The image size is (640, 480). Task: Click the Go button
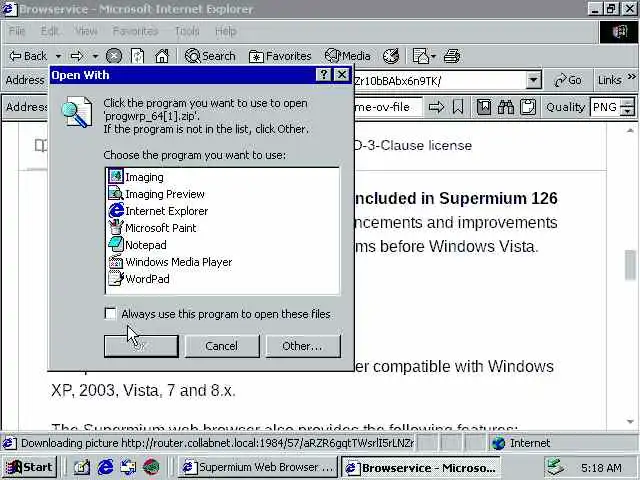568,80
